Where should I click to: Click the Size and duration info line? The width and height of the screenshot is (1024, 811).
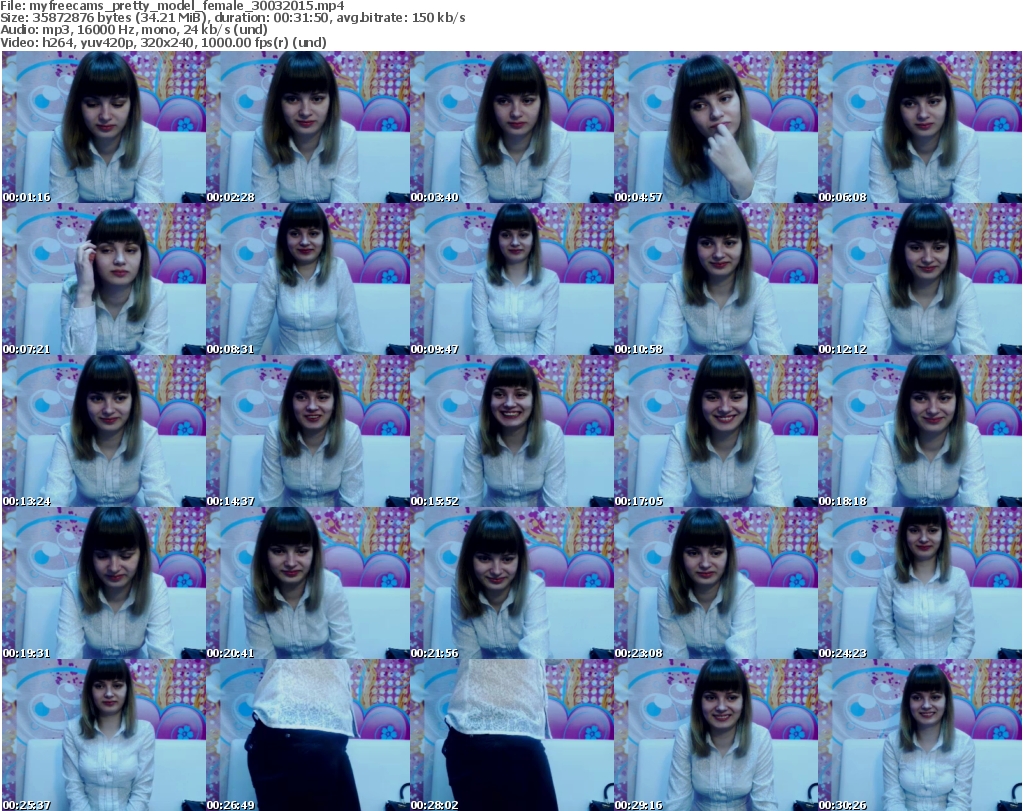click(x=232, y=18)
